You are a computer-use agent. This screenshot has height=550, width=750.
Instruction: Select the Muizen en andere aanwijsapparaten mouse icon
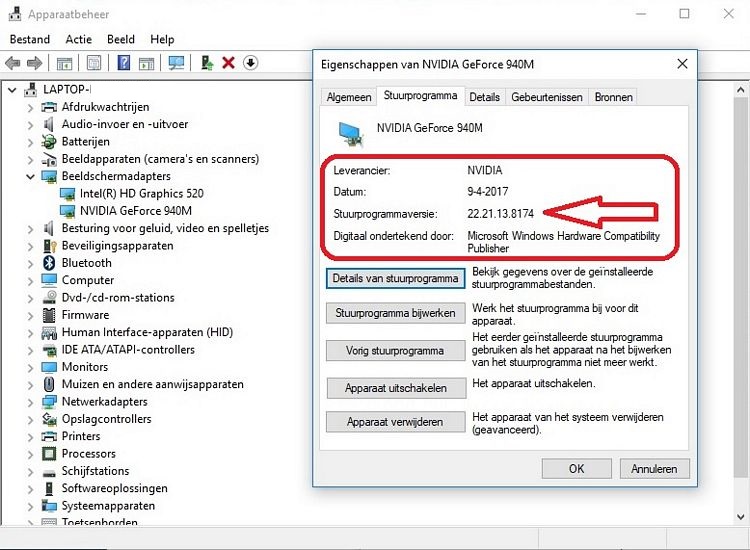(x=49, y=384)
